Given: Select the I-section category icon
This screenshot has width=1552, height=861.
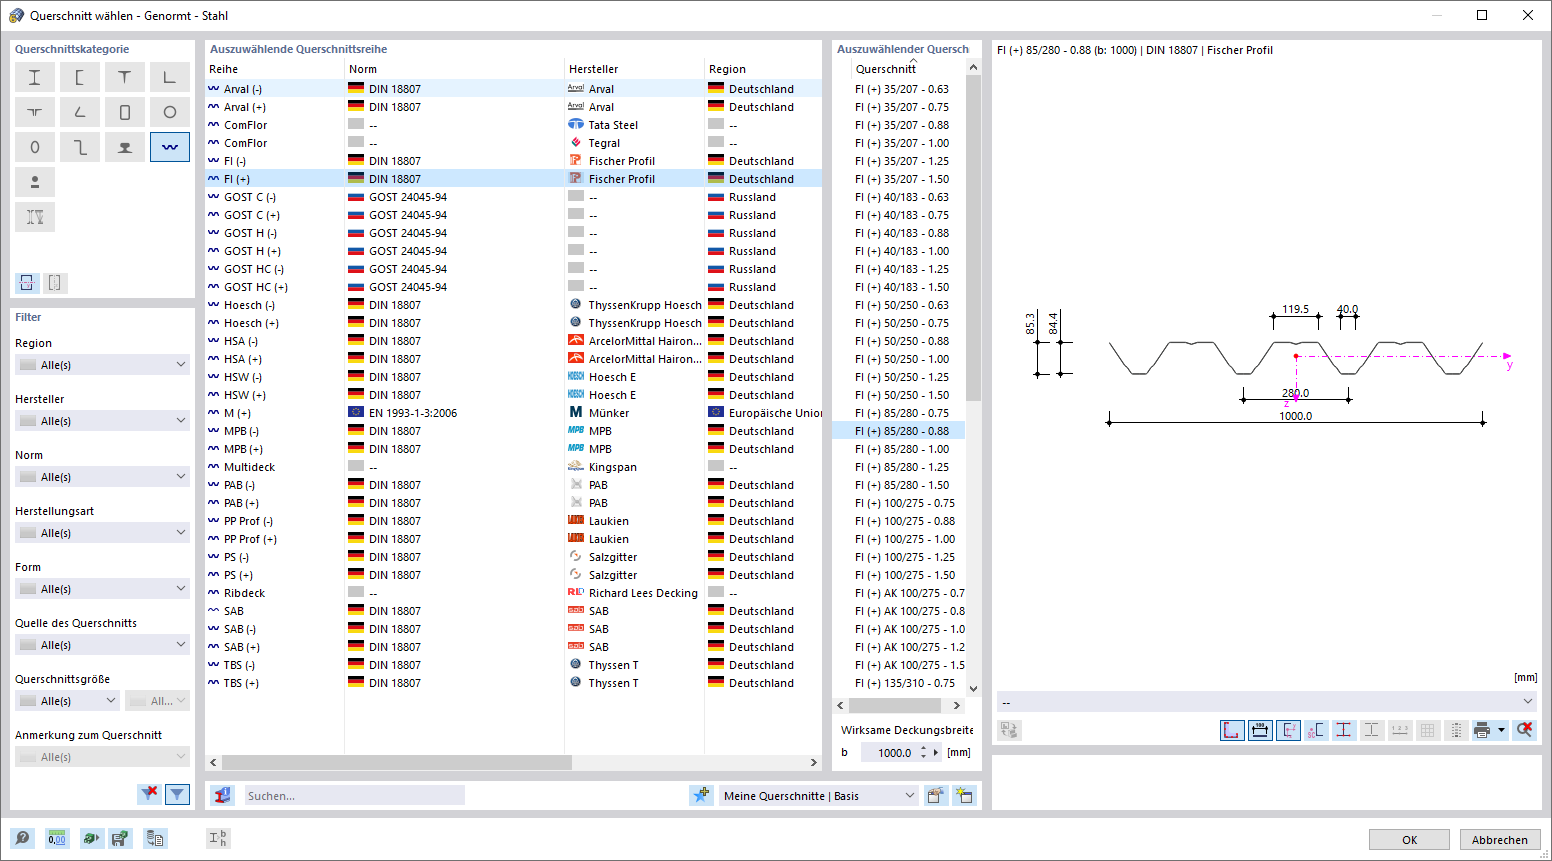Looking at the screenshot, I should coord(35,77).
